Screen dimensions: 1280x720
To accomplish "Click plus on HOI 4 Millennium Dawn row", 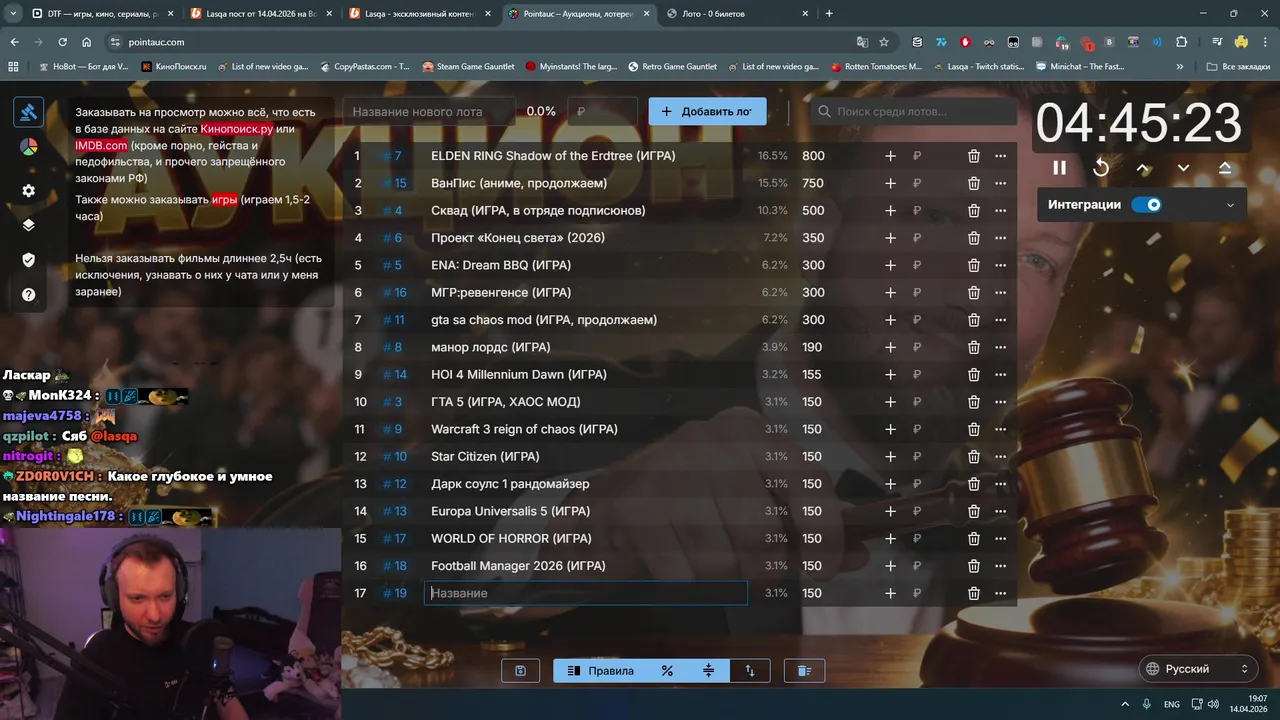I will click(890, 374).
